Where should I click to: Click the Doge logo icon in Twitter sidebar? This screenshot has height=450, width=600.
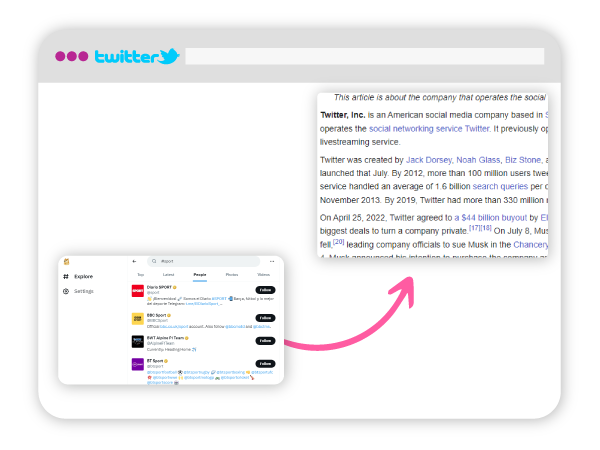(x=67, y=262)
